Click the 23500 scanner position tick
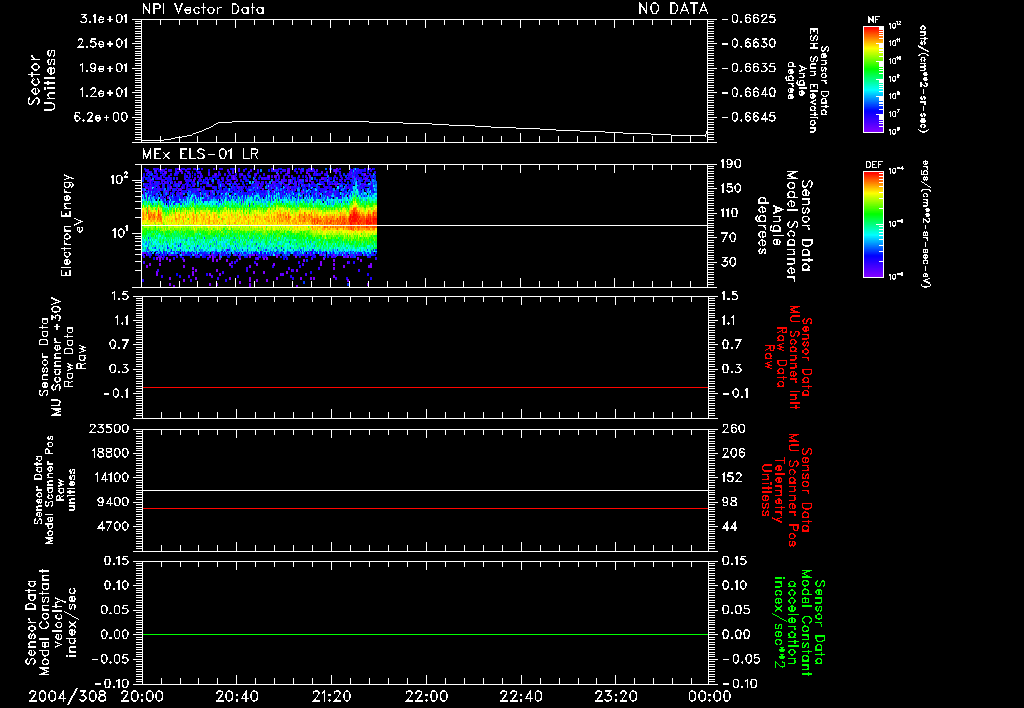This screenshot has width=1024, height=708. (x=109, y=428)
